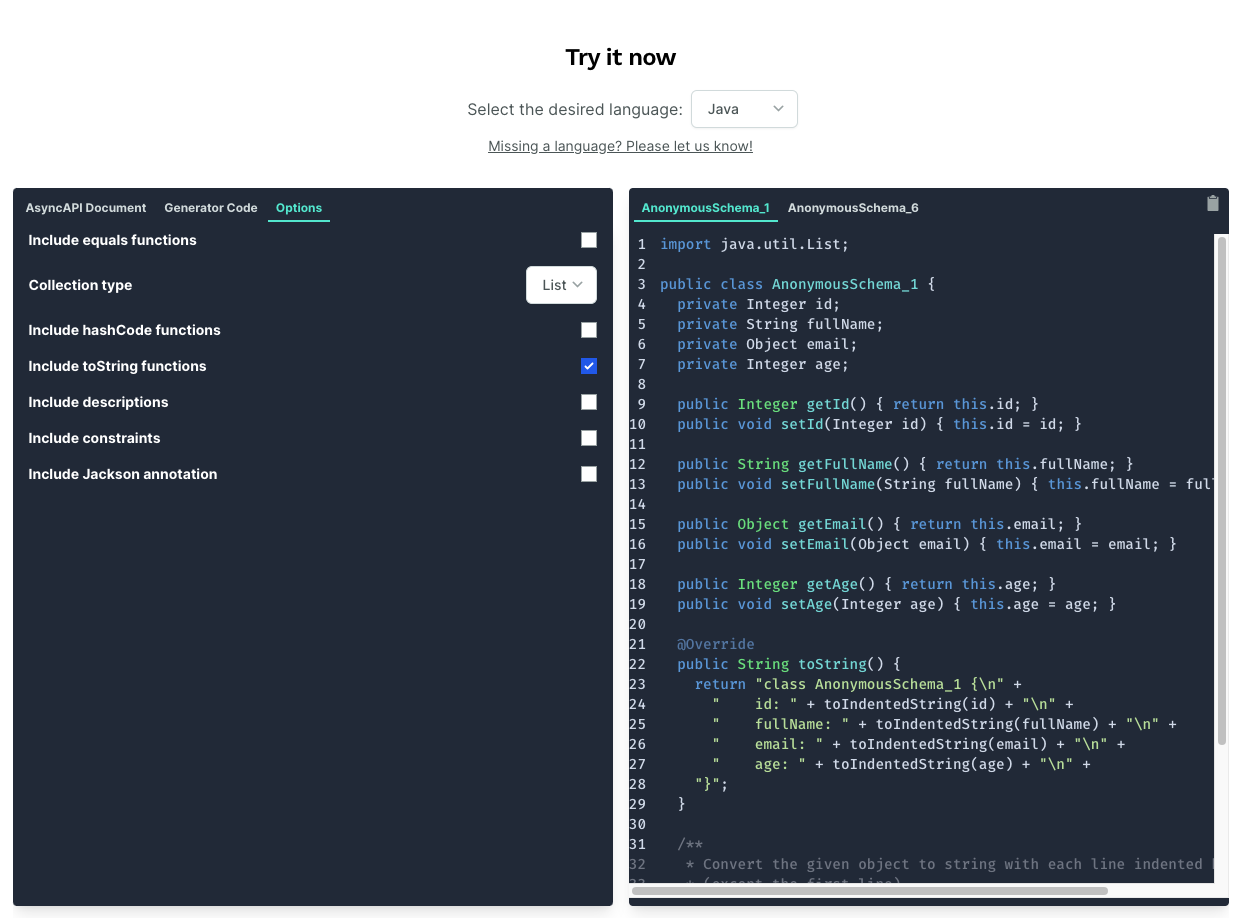Click code line private Integer age
Screen dimensions: 1238x918
pos(763,364)
